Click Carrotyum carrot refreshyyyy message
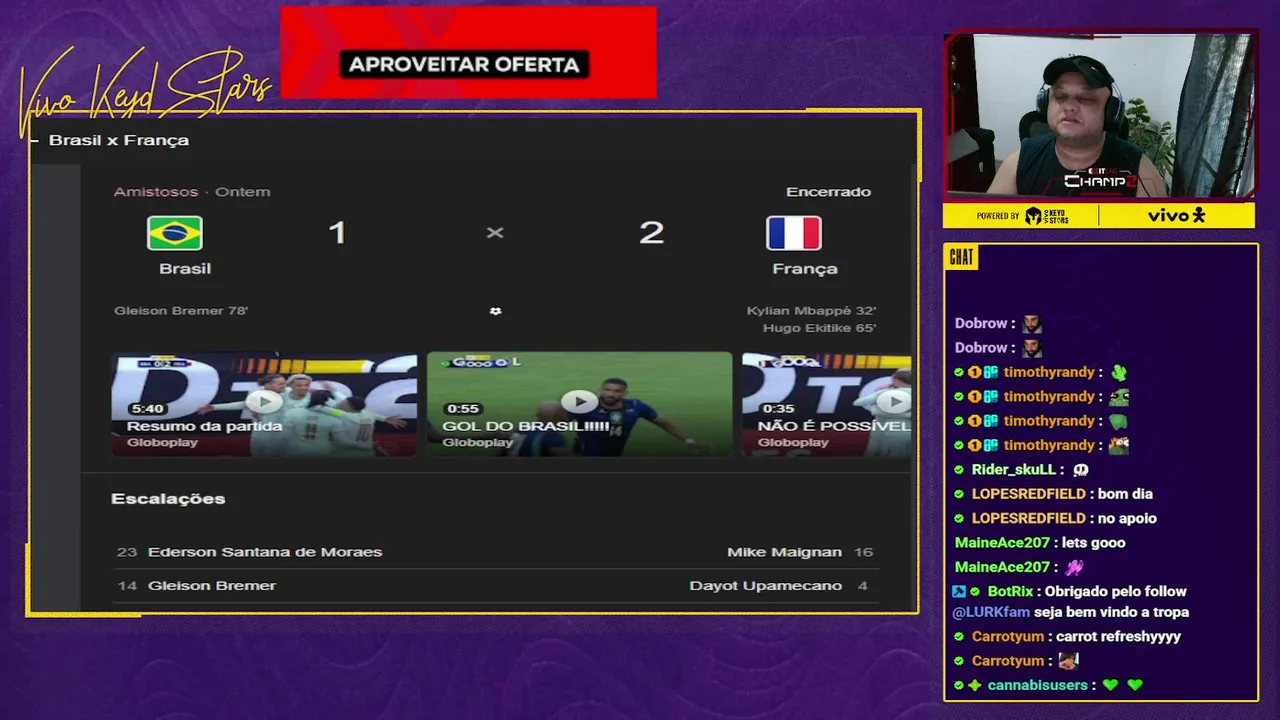Viewport: 1280px width, 720px height. [1067, 637]
